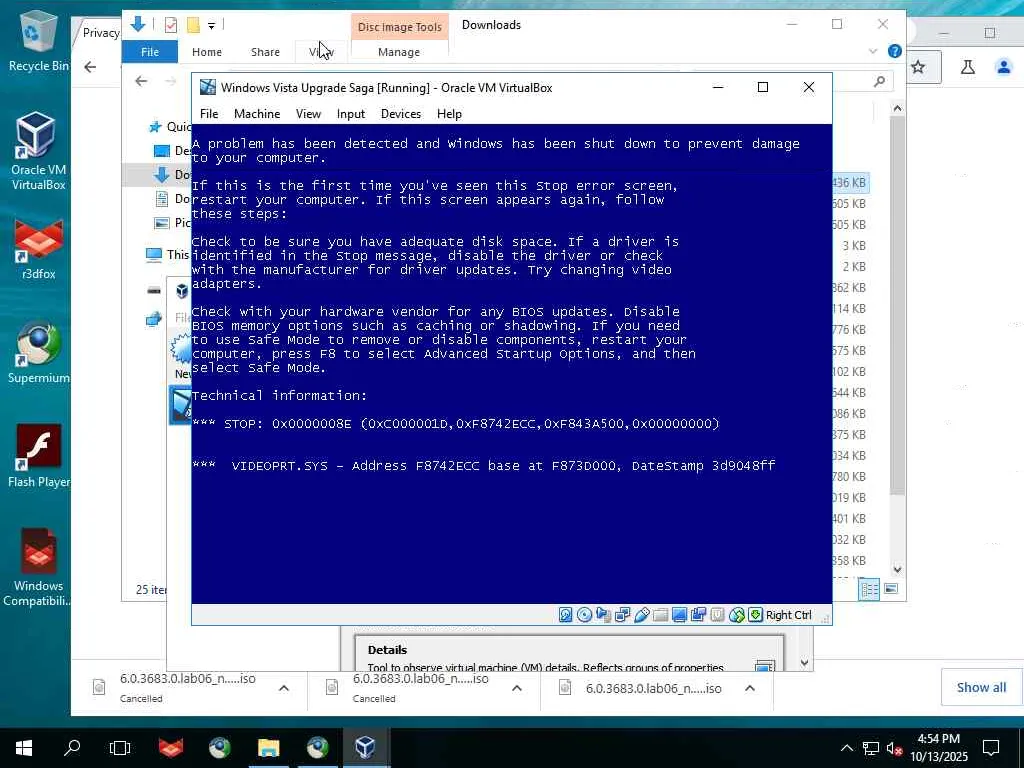The height and width of the screenshot is (768, 1024).
Task: Click the optical disc icon in VirtualBox status bar
Action: (x=584, y=615)
